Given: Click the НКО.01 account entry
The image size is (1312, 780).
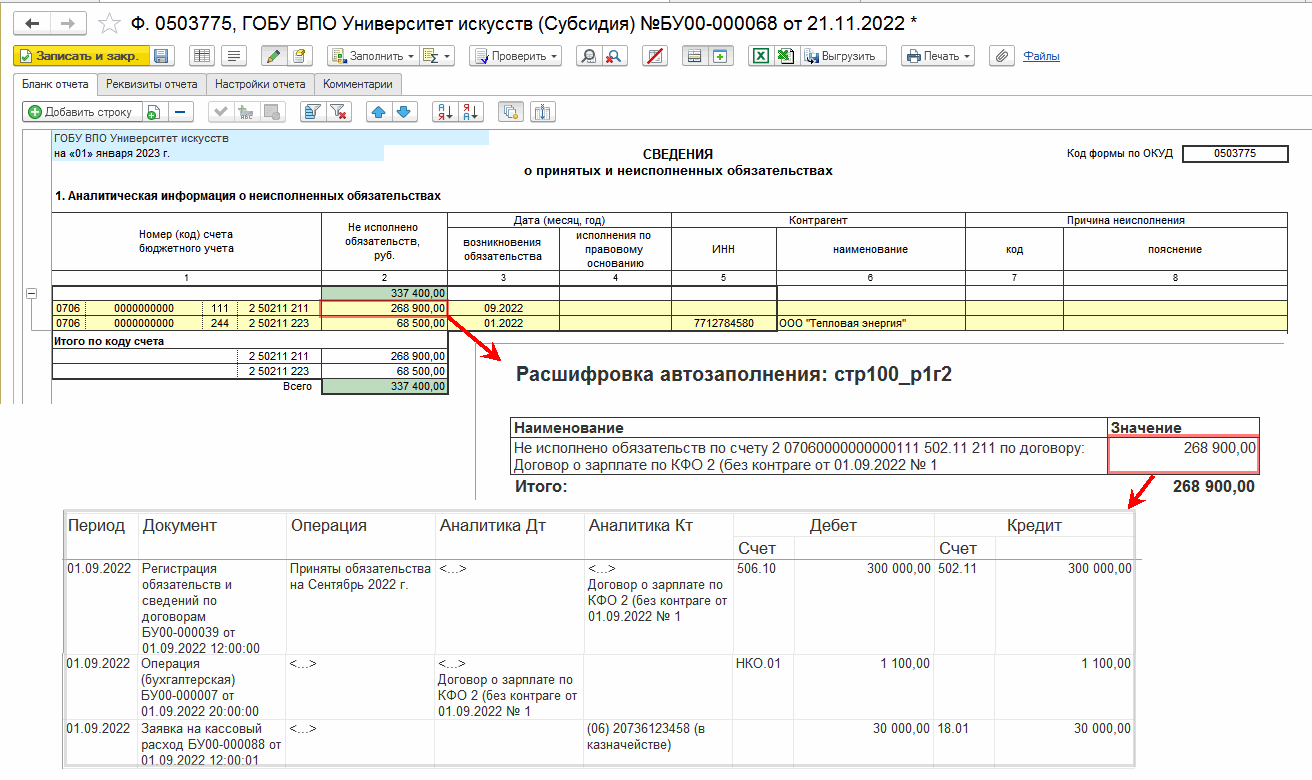Looking at the screenshot, I should [759, 663].
